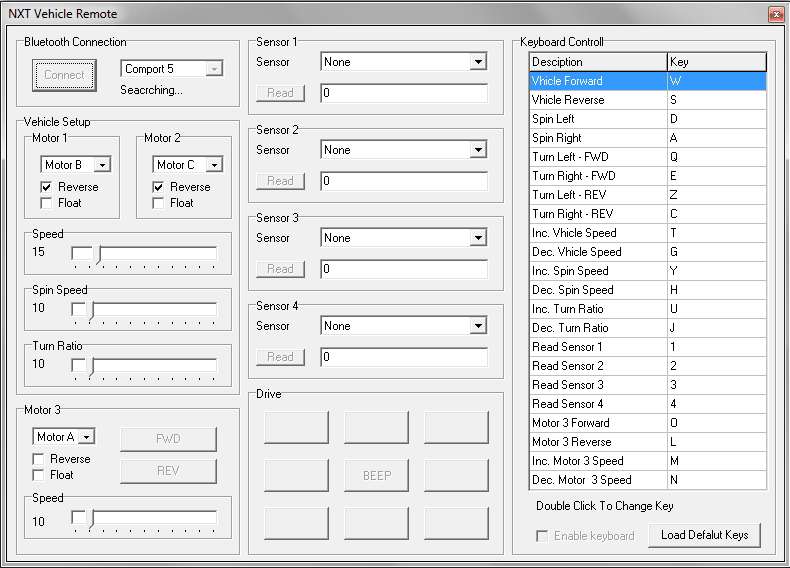Select the Read Sensor 4 row
790x568 pixels.
[x=648, y=404]
